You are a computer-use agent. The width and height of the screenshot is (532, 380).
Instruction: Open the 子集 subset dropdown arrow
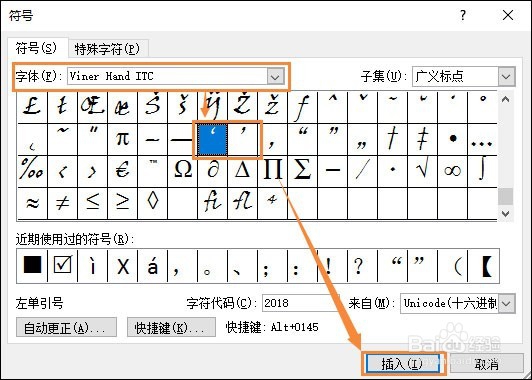point(506,77)
